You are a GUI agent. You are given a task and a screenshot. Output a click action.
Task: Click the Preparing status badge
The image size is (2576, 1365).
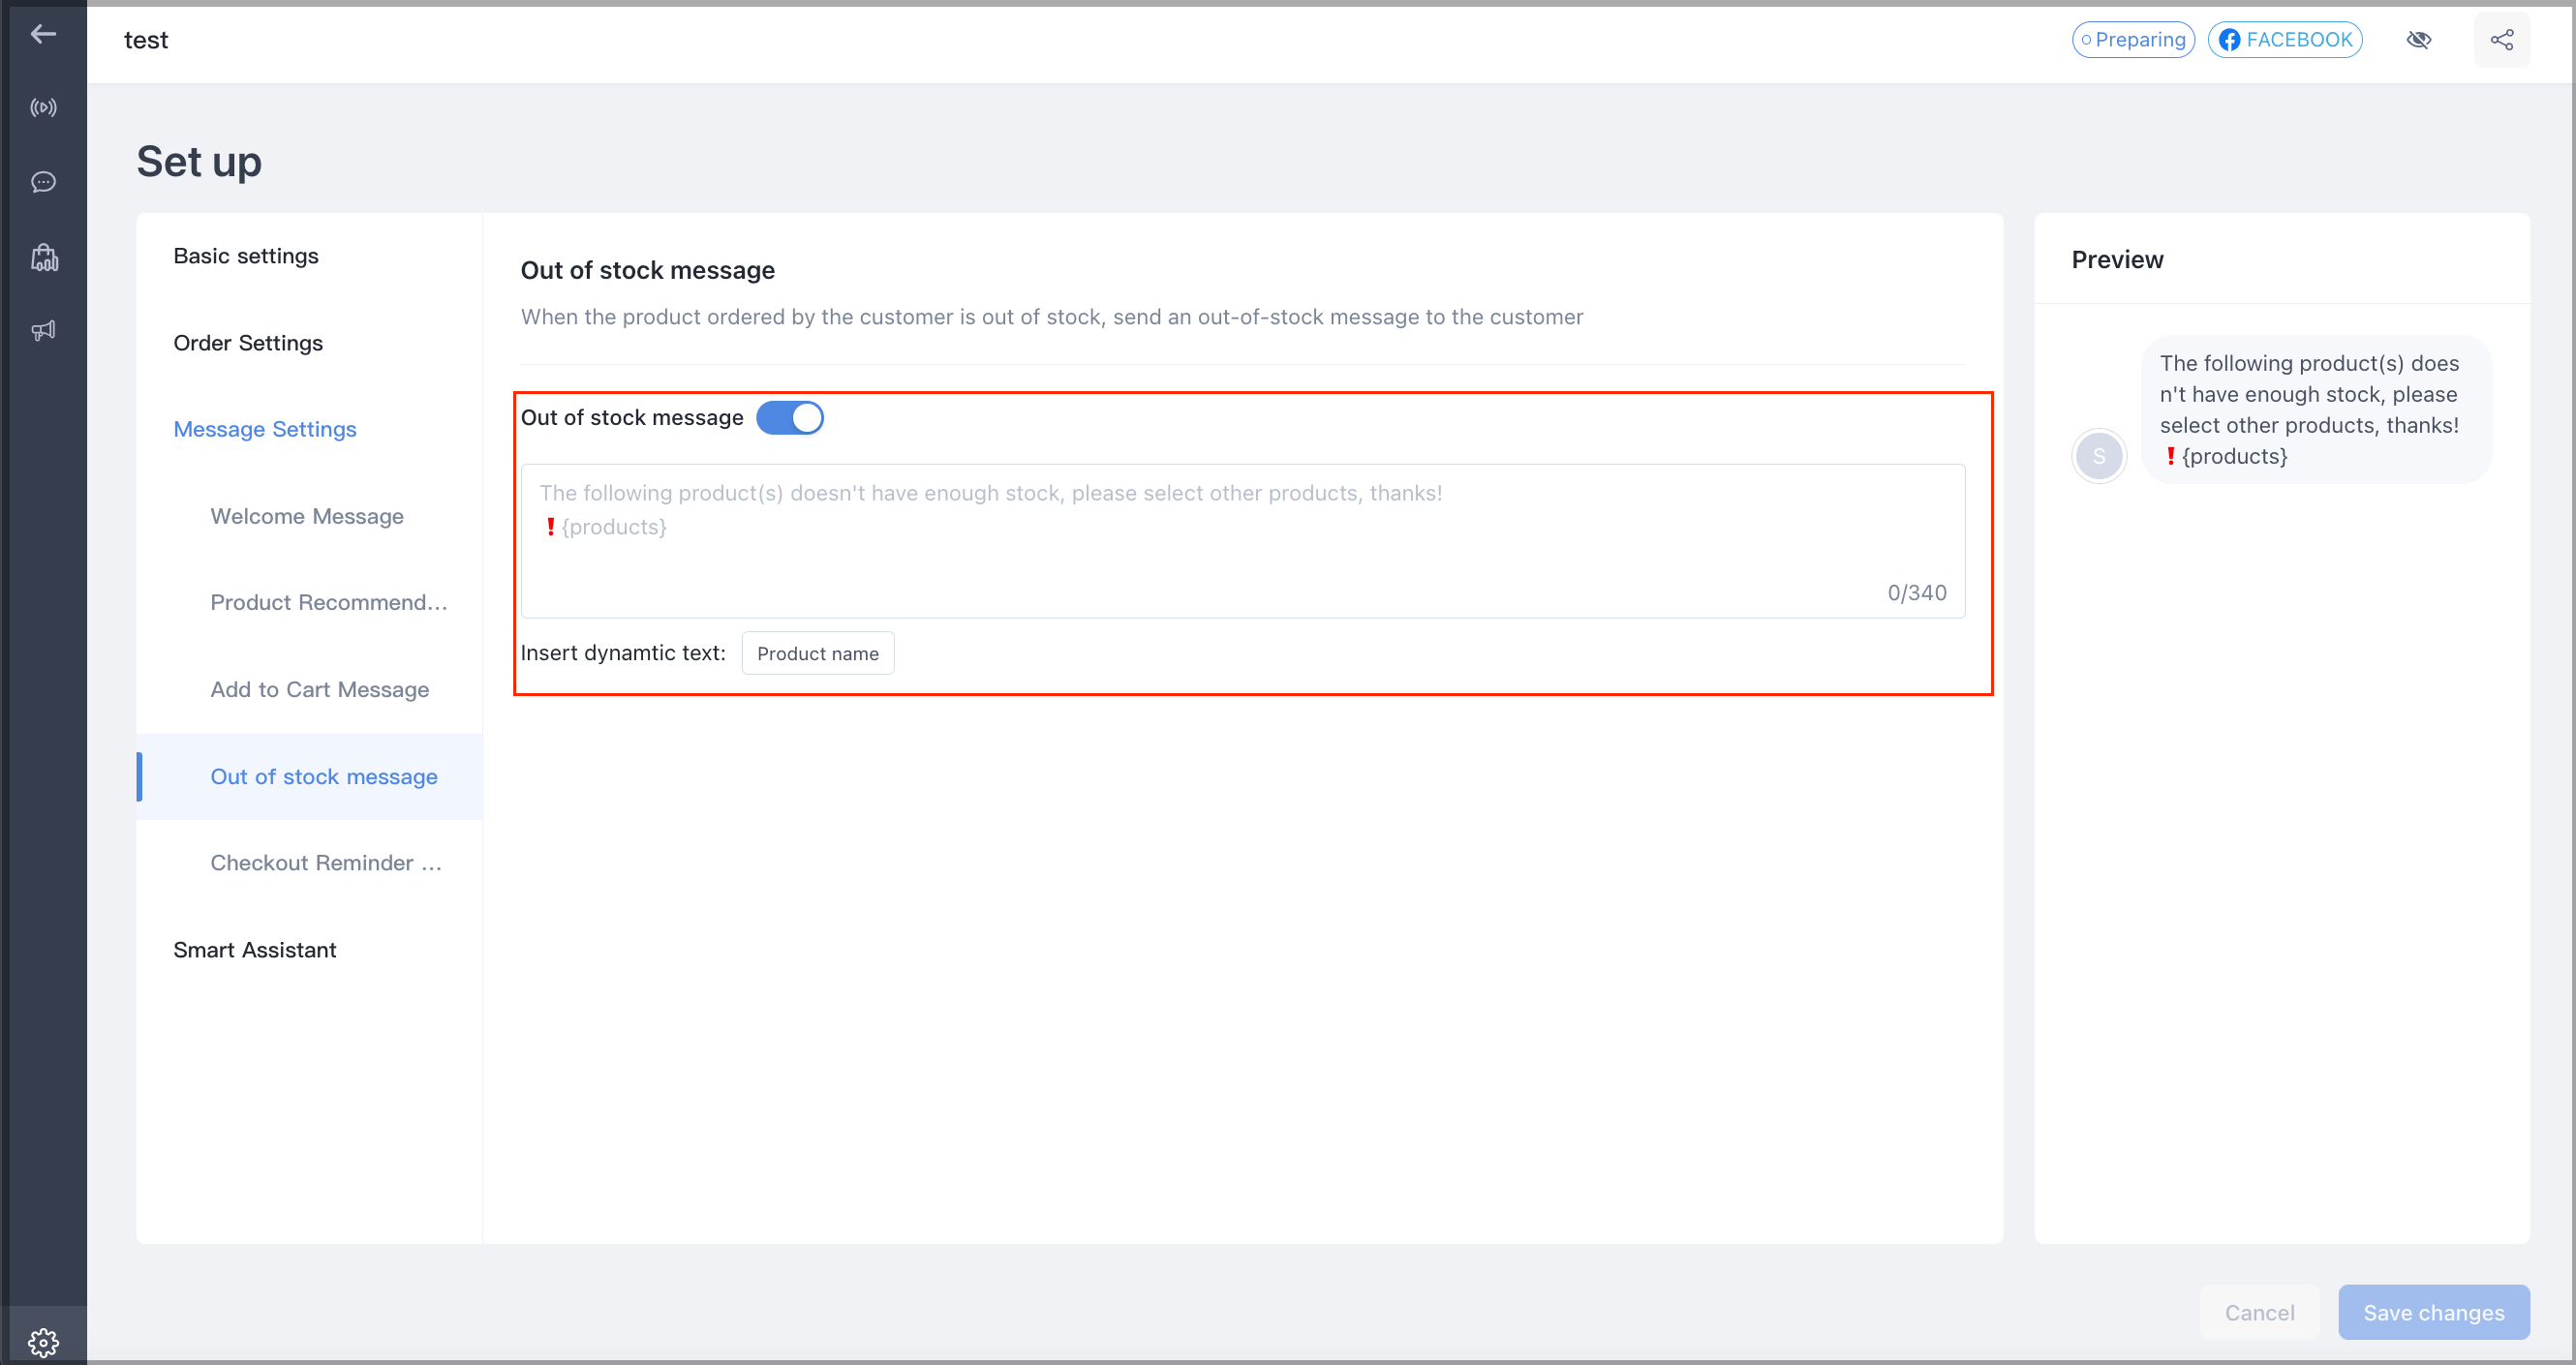pos(2132,40)
